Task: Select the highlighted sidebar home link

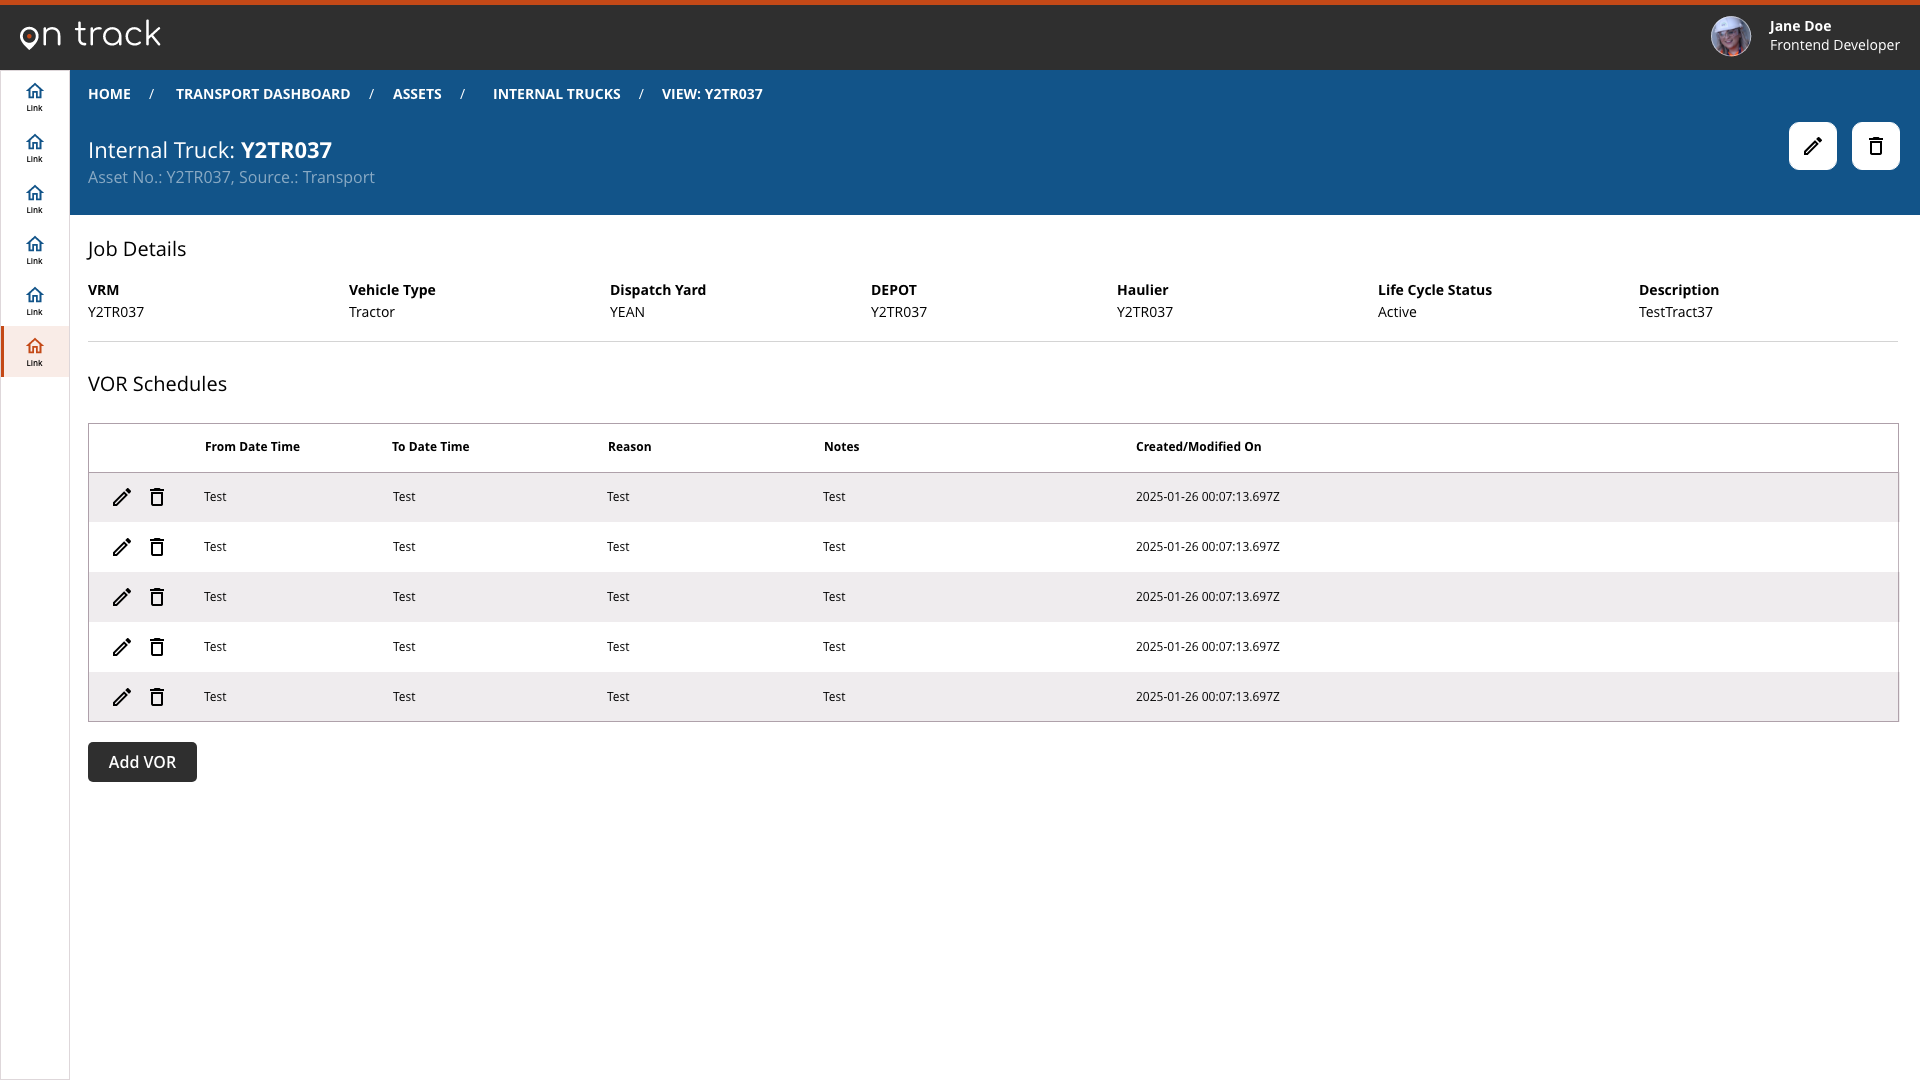Action: 34,351
